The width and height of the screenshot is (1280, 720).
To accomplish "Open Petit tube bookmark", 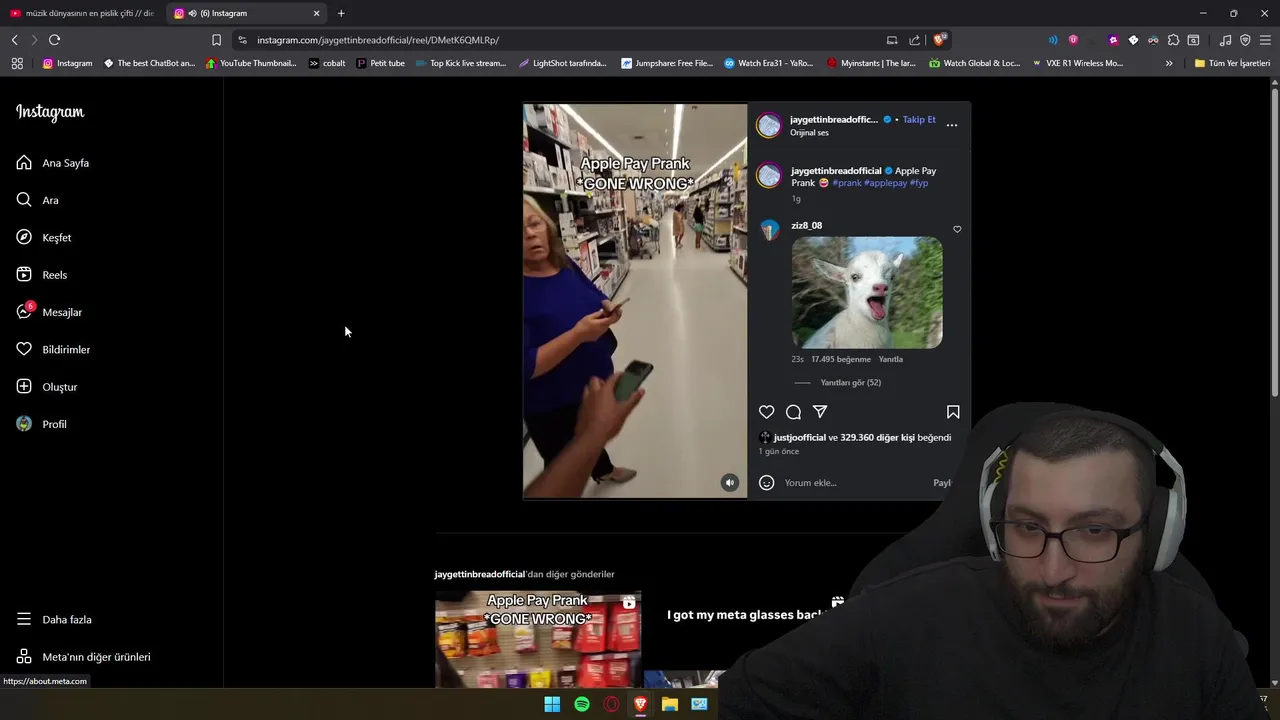I will 381,63.
